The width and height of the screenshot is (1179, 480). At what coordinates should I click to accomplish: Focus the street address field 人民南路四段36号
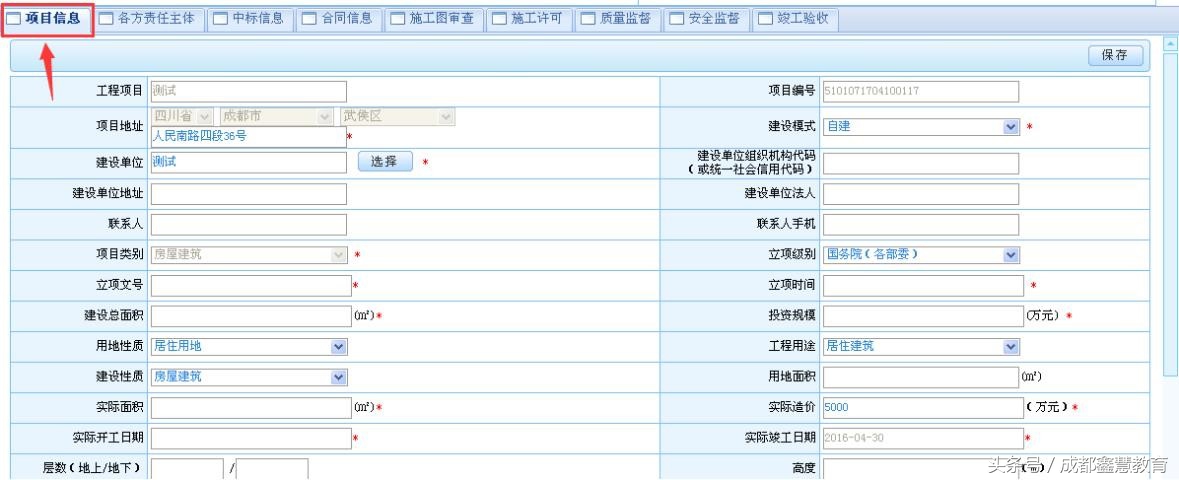coord(249,137)
